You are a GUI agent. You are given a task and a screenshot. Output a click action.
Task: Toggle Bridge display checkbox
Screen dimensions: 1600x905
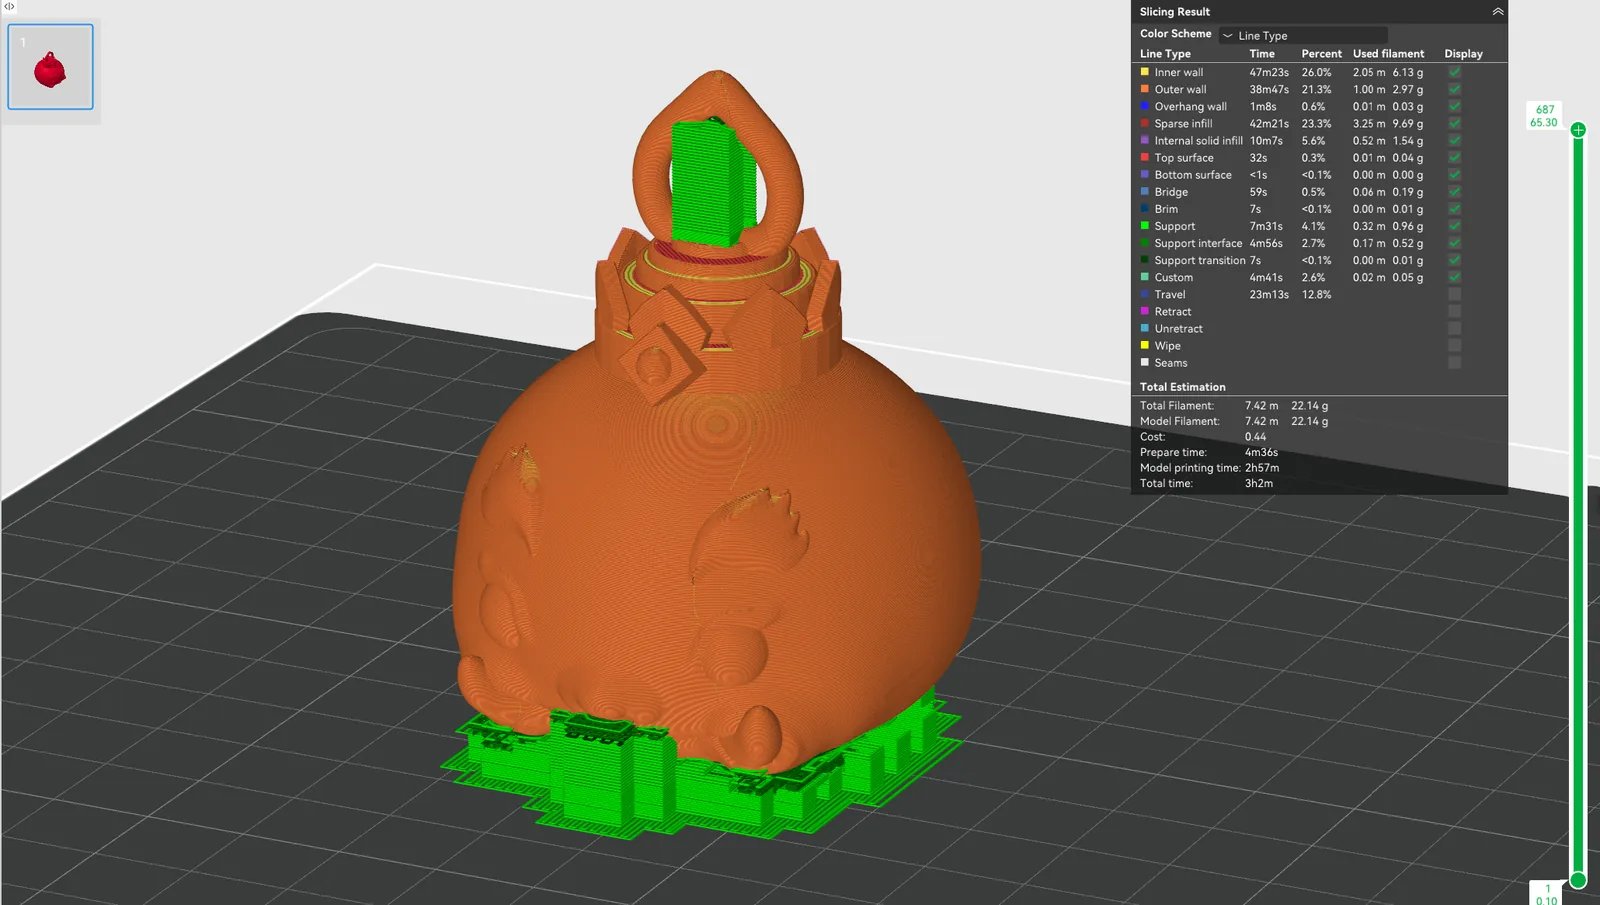point(1455,191)
